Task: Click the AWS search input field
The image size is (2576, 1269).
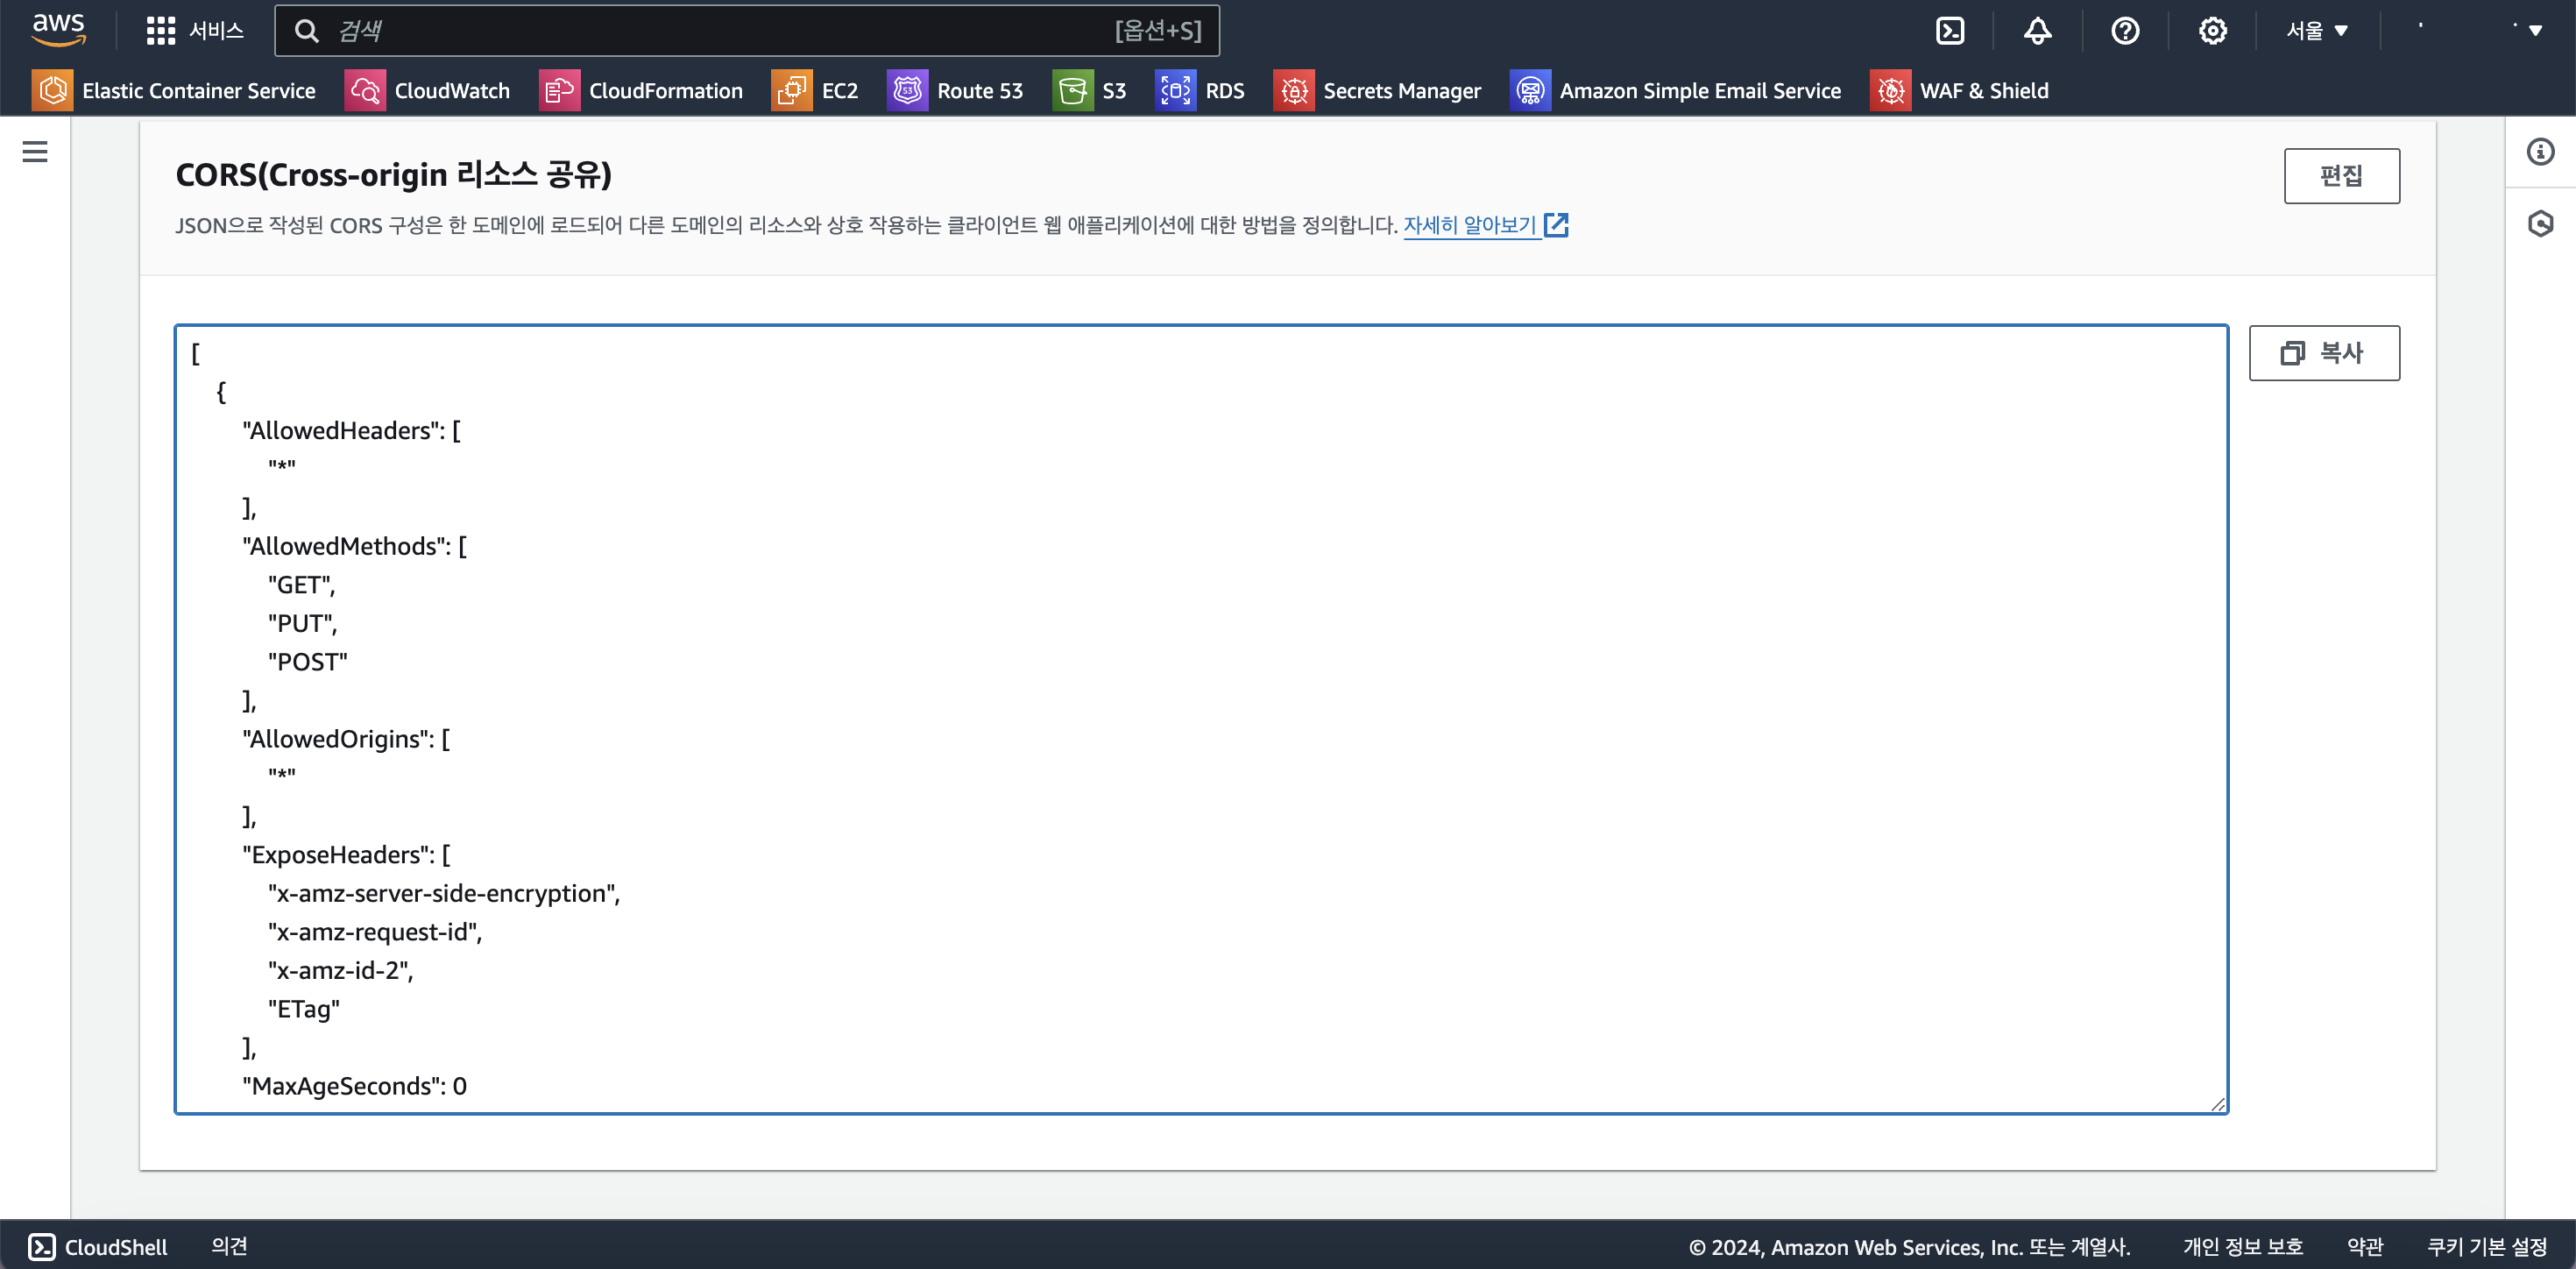Action: 720,31
